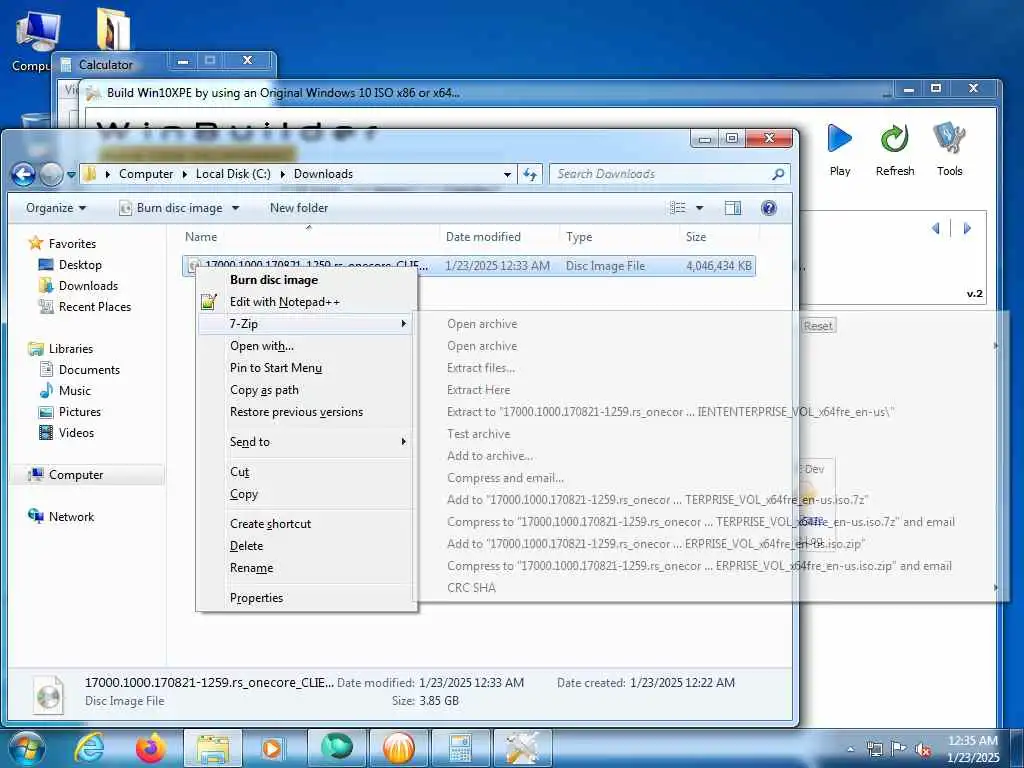Click the change view icon in Explorer toolbar
Screen dimensions: 1024x768
(x=678, y=208)
